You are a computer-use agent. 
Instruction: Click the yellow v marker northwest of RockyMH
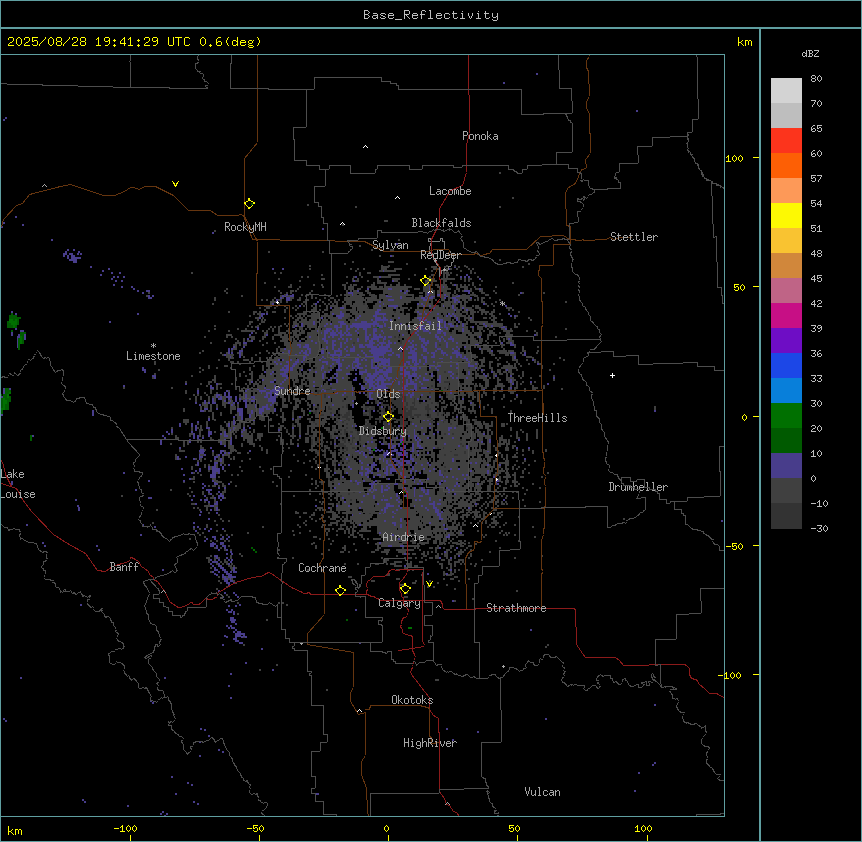click(x=175, y=184)
